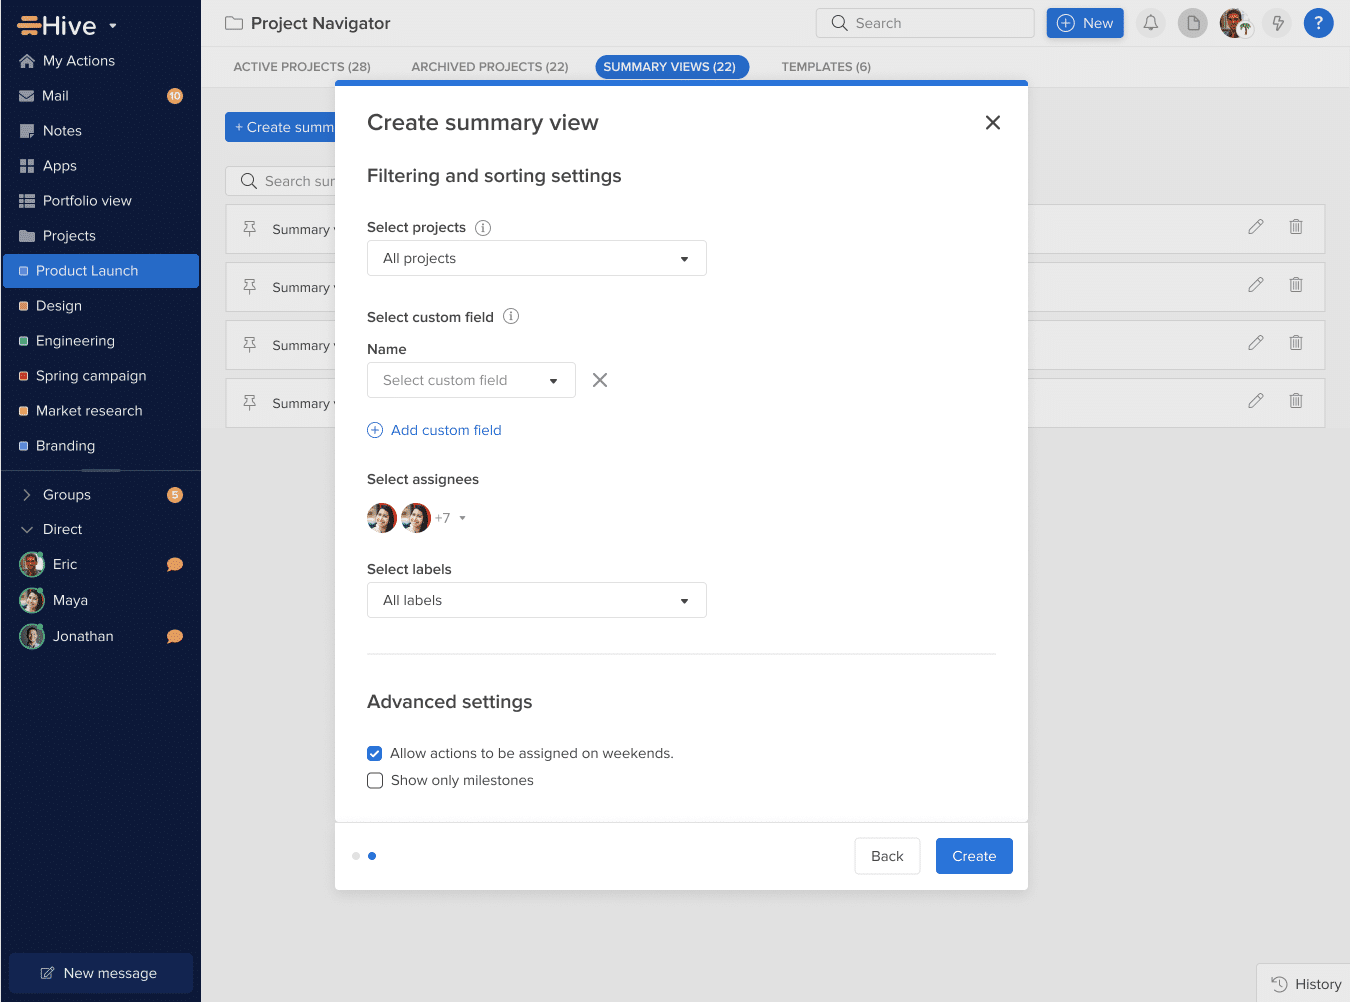Uncheck allow actions assigned on weekends
This screenshot has height=1002, width=1350.
click(x=374, y=753)
